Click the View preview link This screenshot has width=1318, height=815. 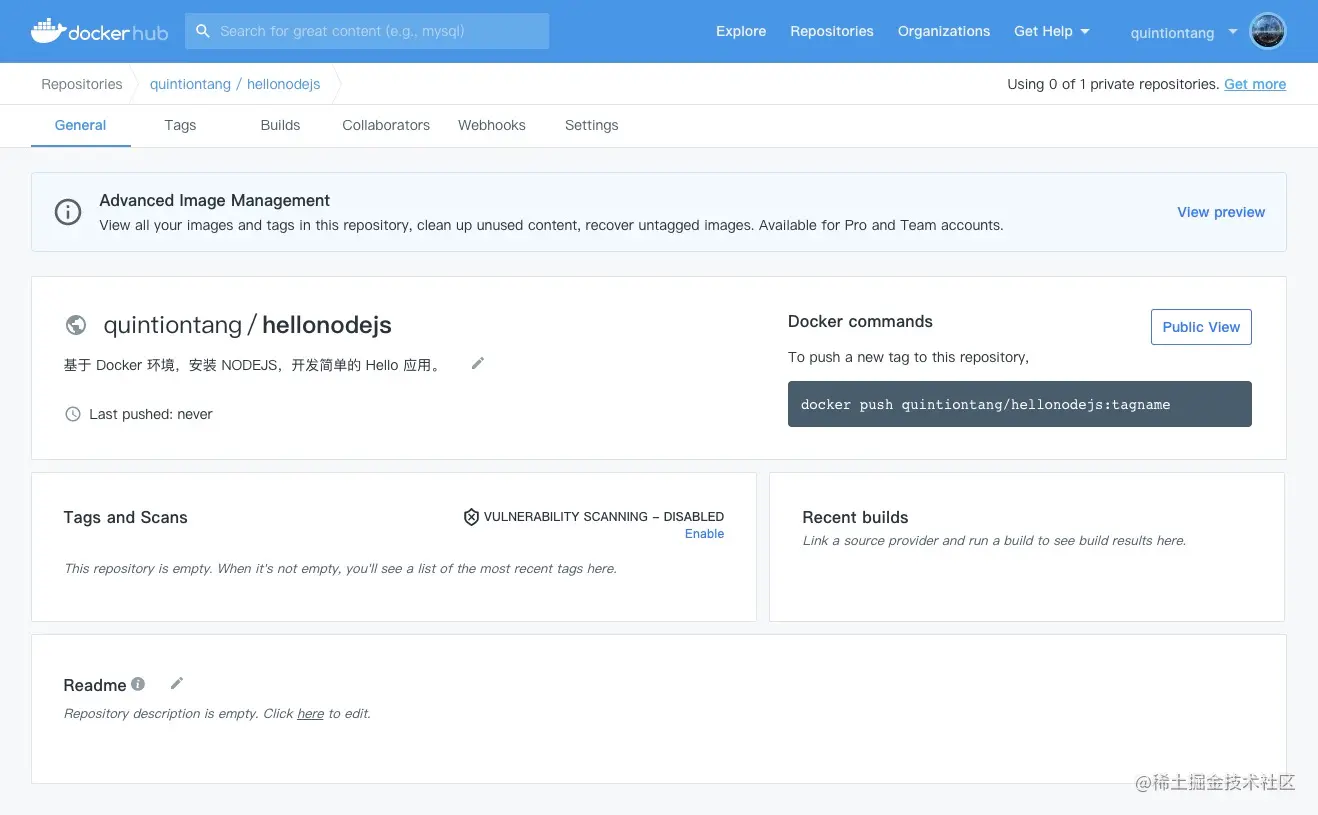click(x=1221, y=212)
